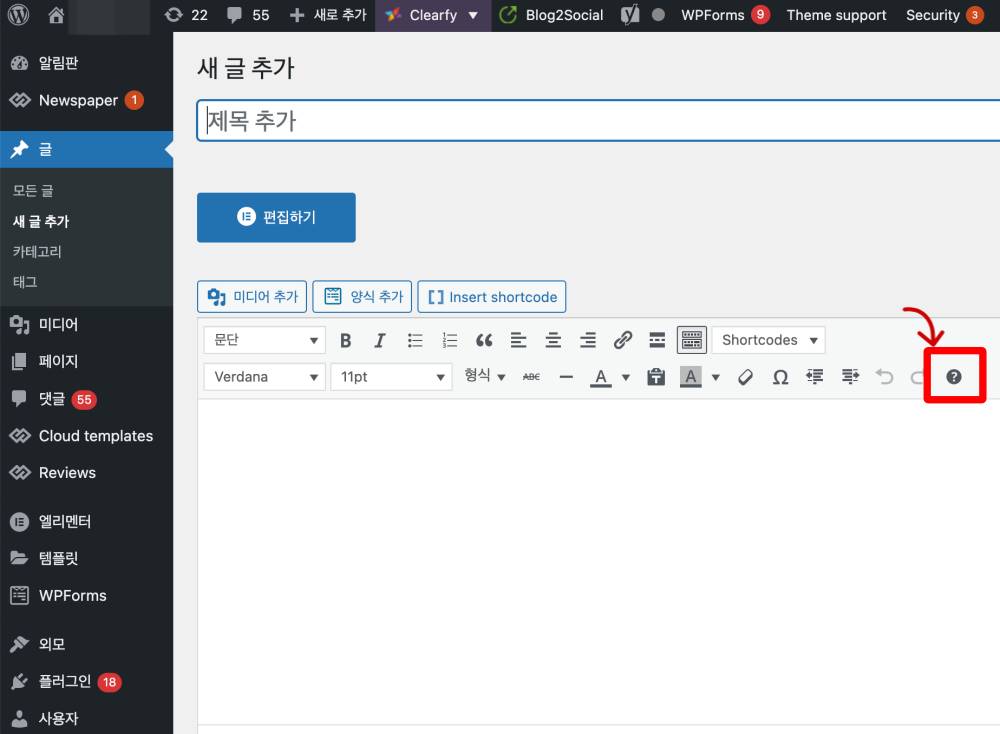This screenshot has width=1000, height=734.
Task: Open the WordPress logo menu
Action: (x=18, y=15)
